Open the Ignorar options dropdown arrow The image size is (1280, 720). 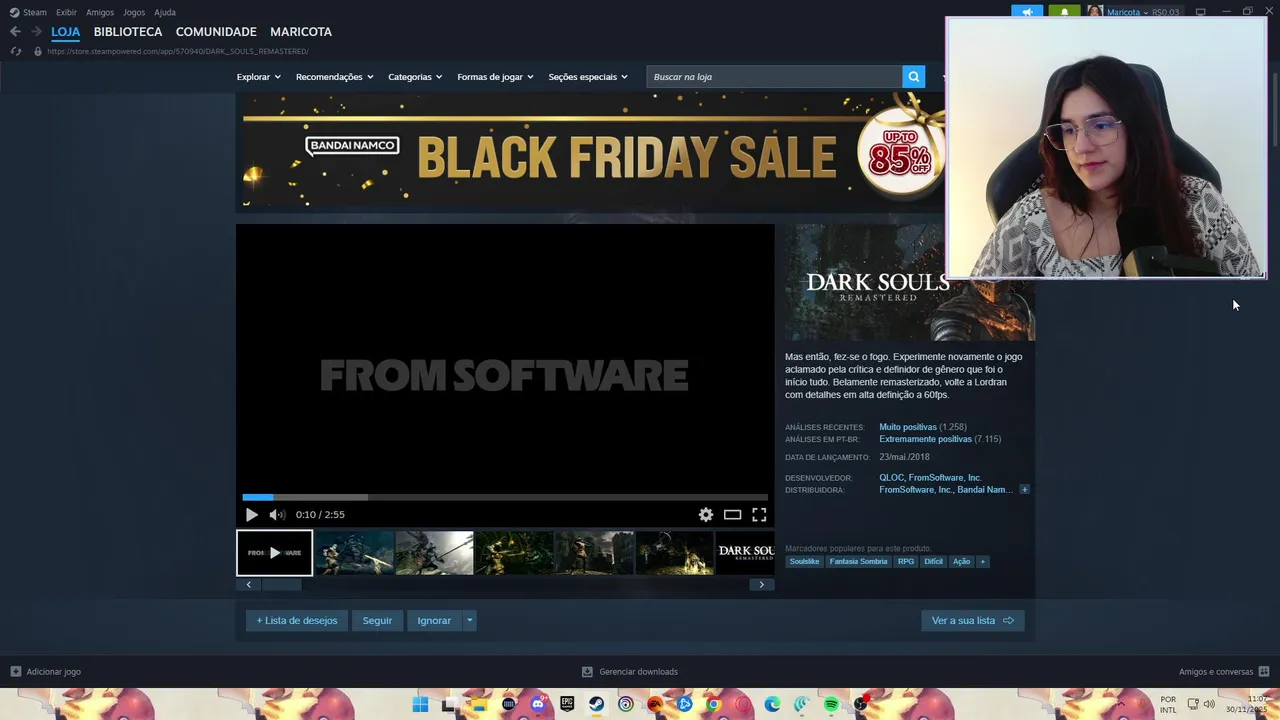pos(469,621)
